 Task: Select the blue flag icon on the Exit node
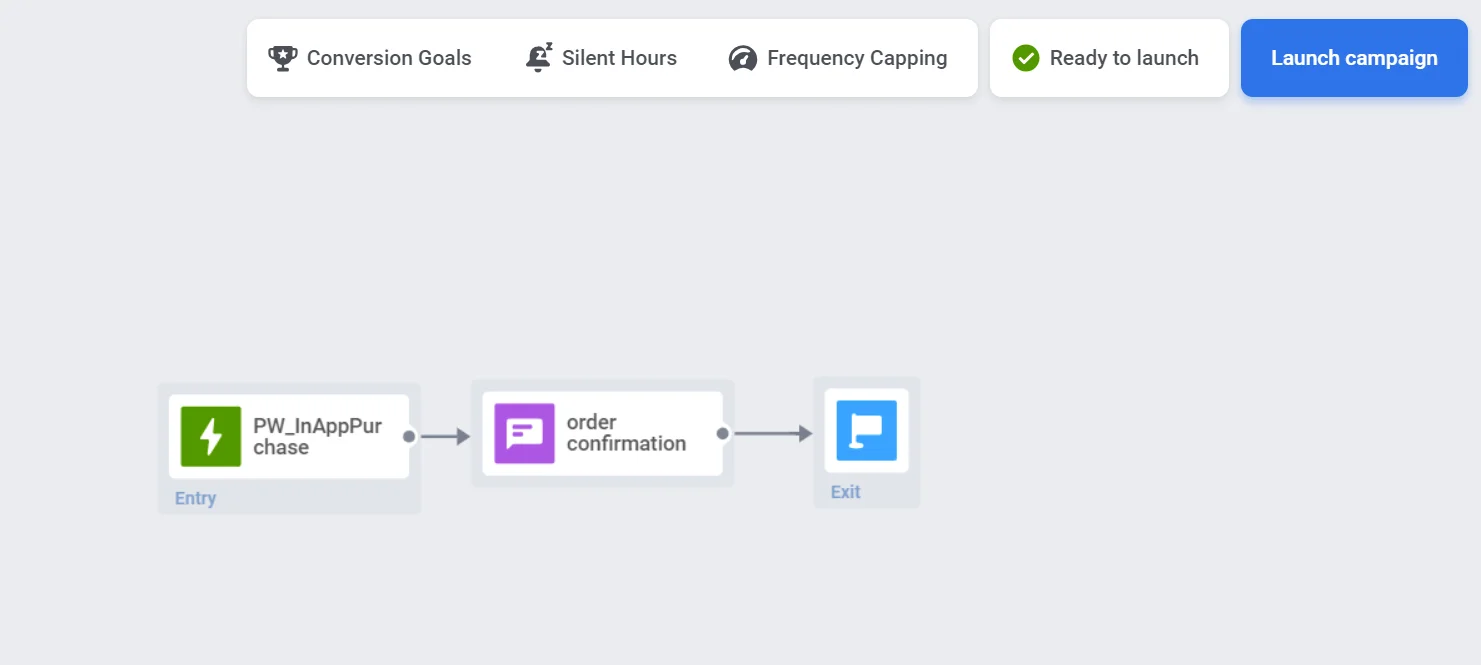click(865, 431)
